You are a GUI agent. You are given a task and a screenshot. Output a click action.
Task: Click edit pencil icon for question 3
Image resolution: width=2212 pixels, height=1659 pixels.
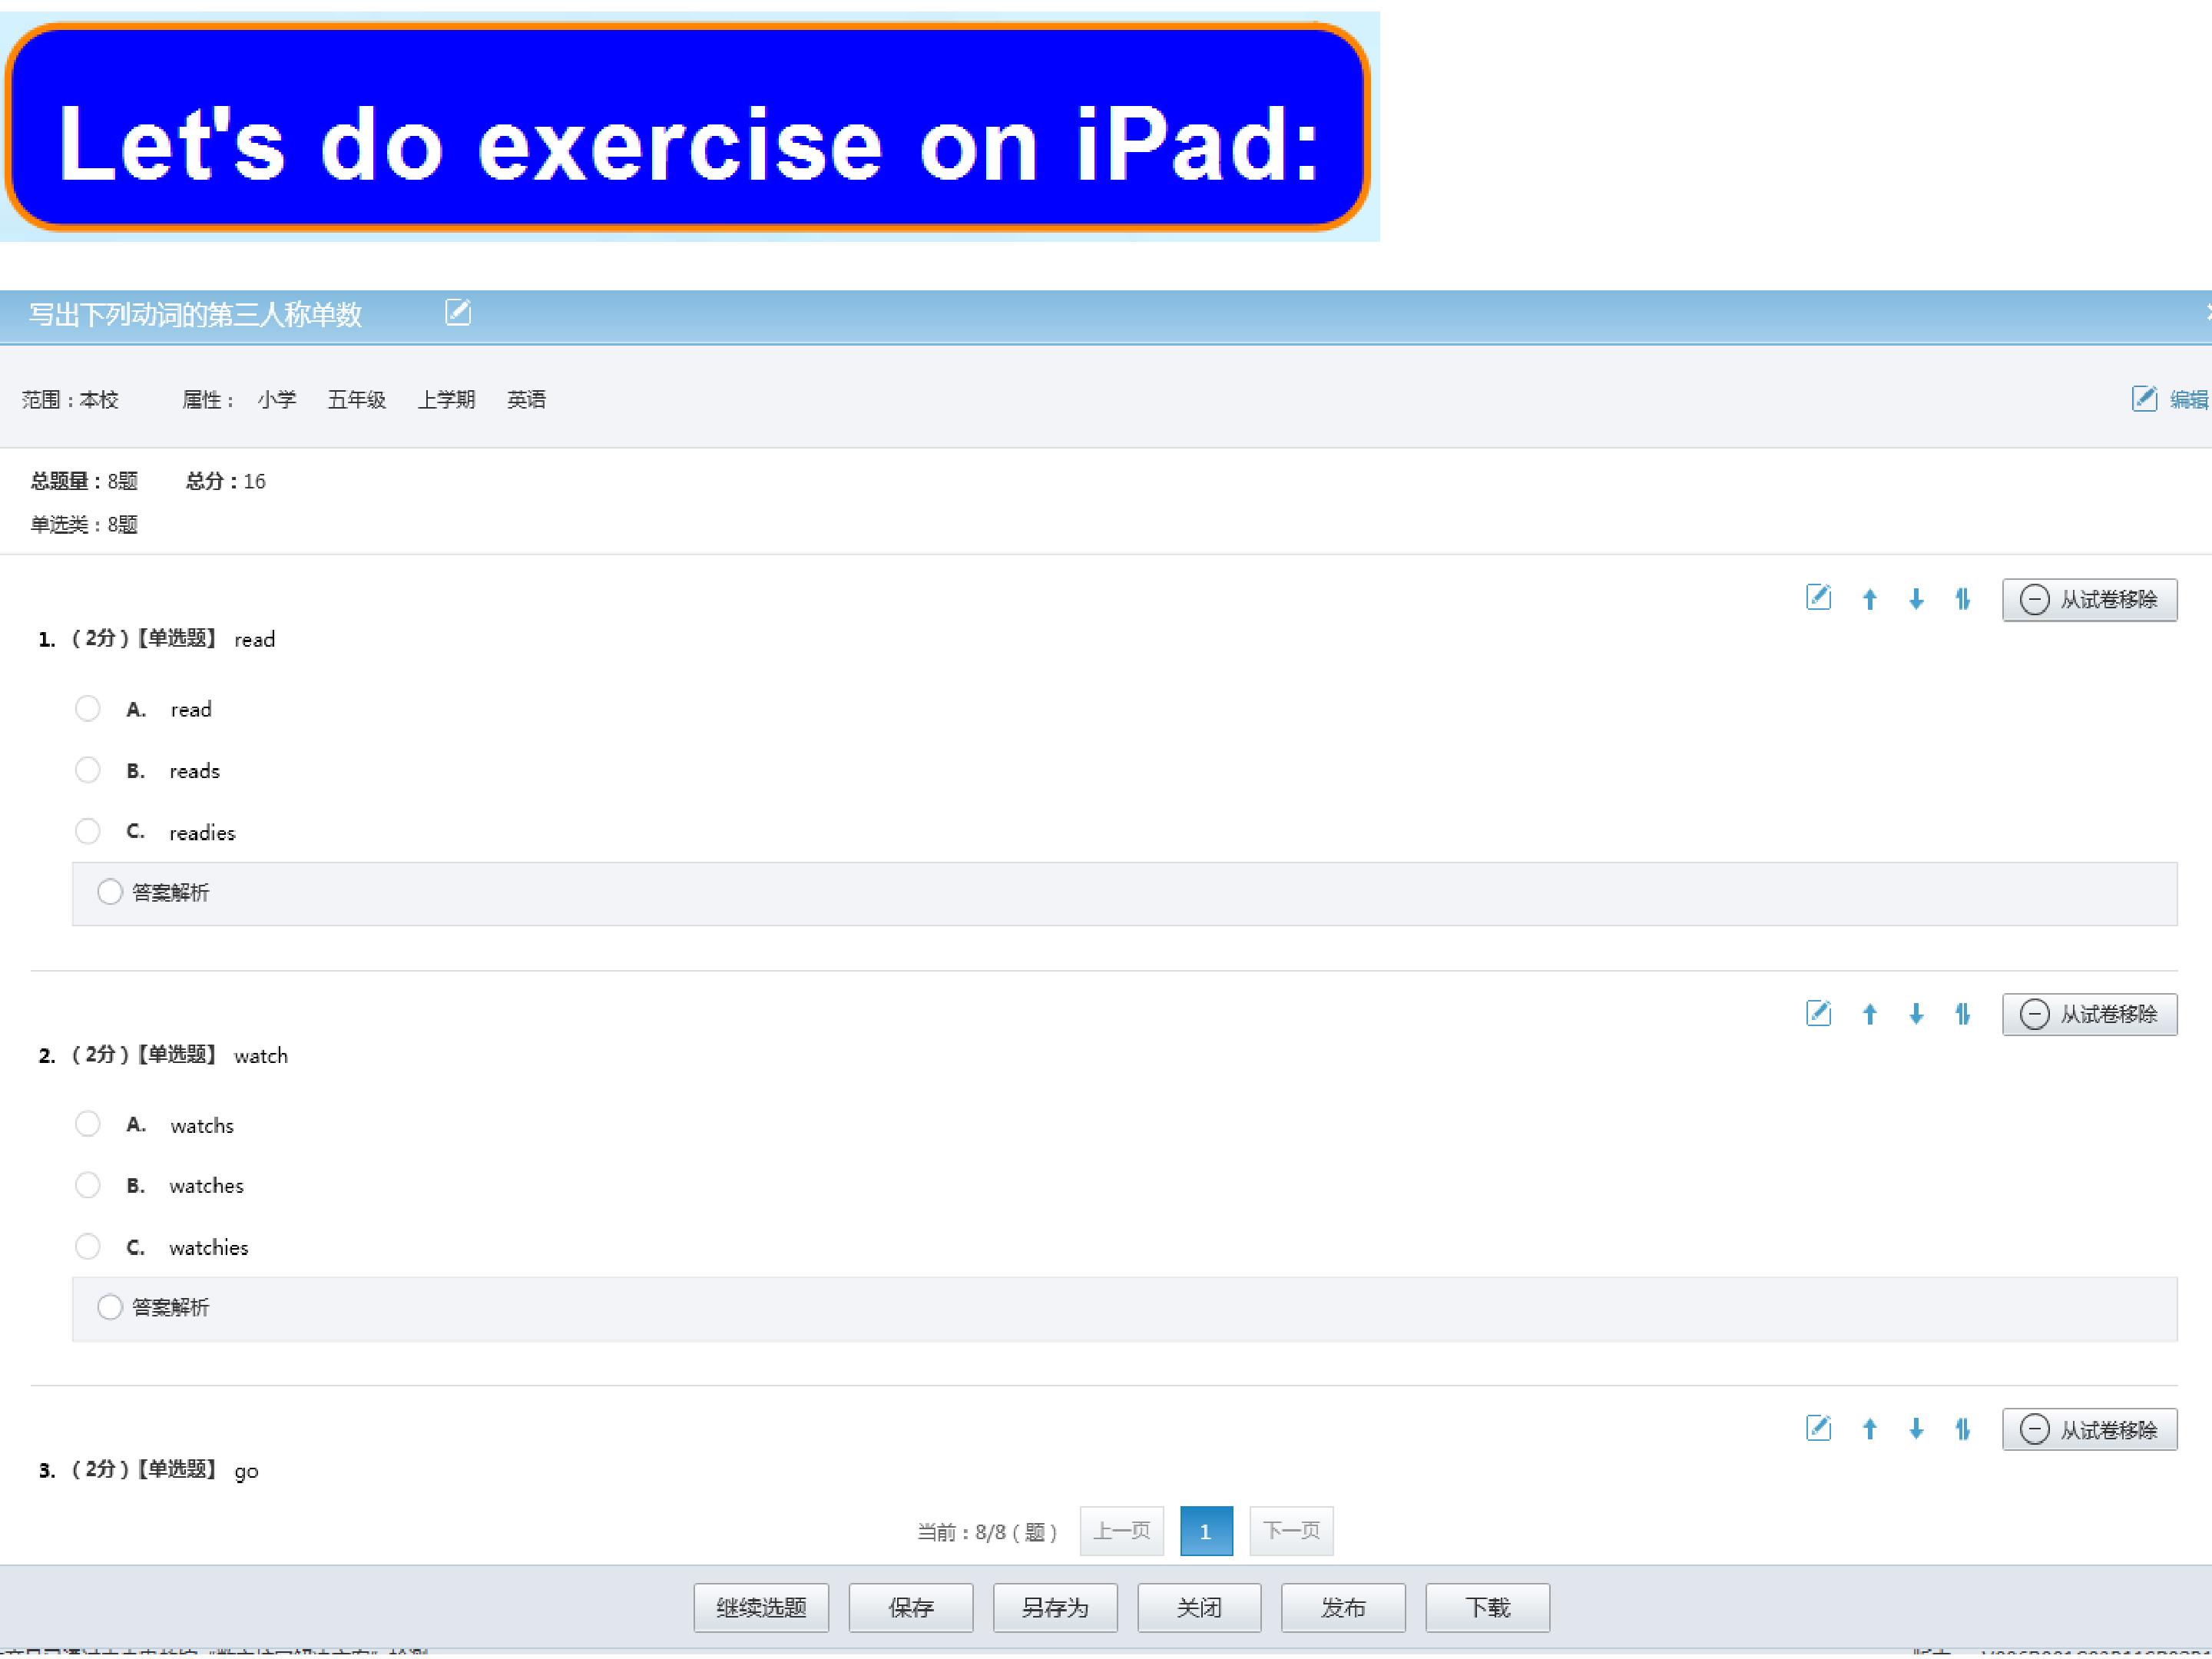1818,1428
